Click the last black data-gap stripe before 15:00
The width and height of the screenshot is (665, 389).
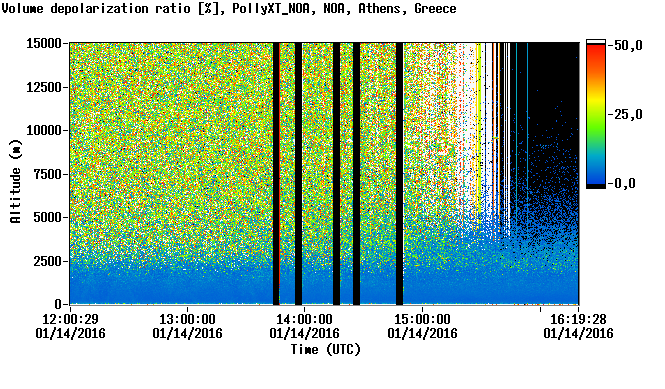click(x=399, y=174)
